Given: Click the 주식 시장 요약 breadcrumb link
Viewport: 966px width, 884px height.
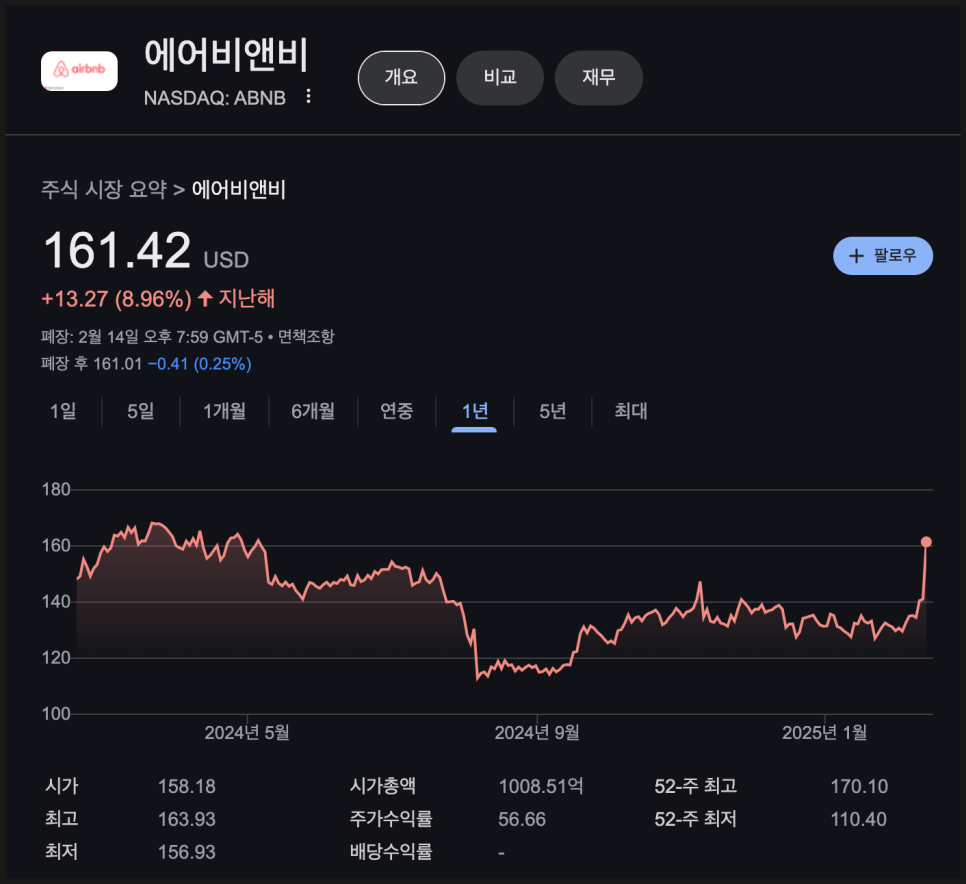Looking at the screenshot, I should (104, 189).
